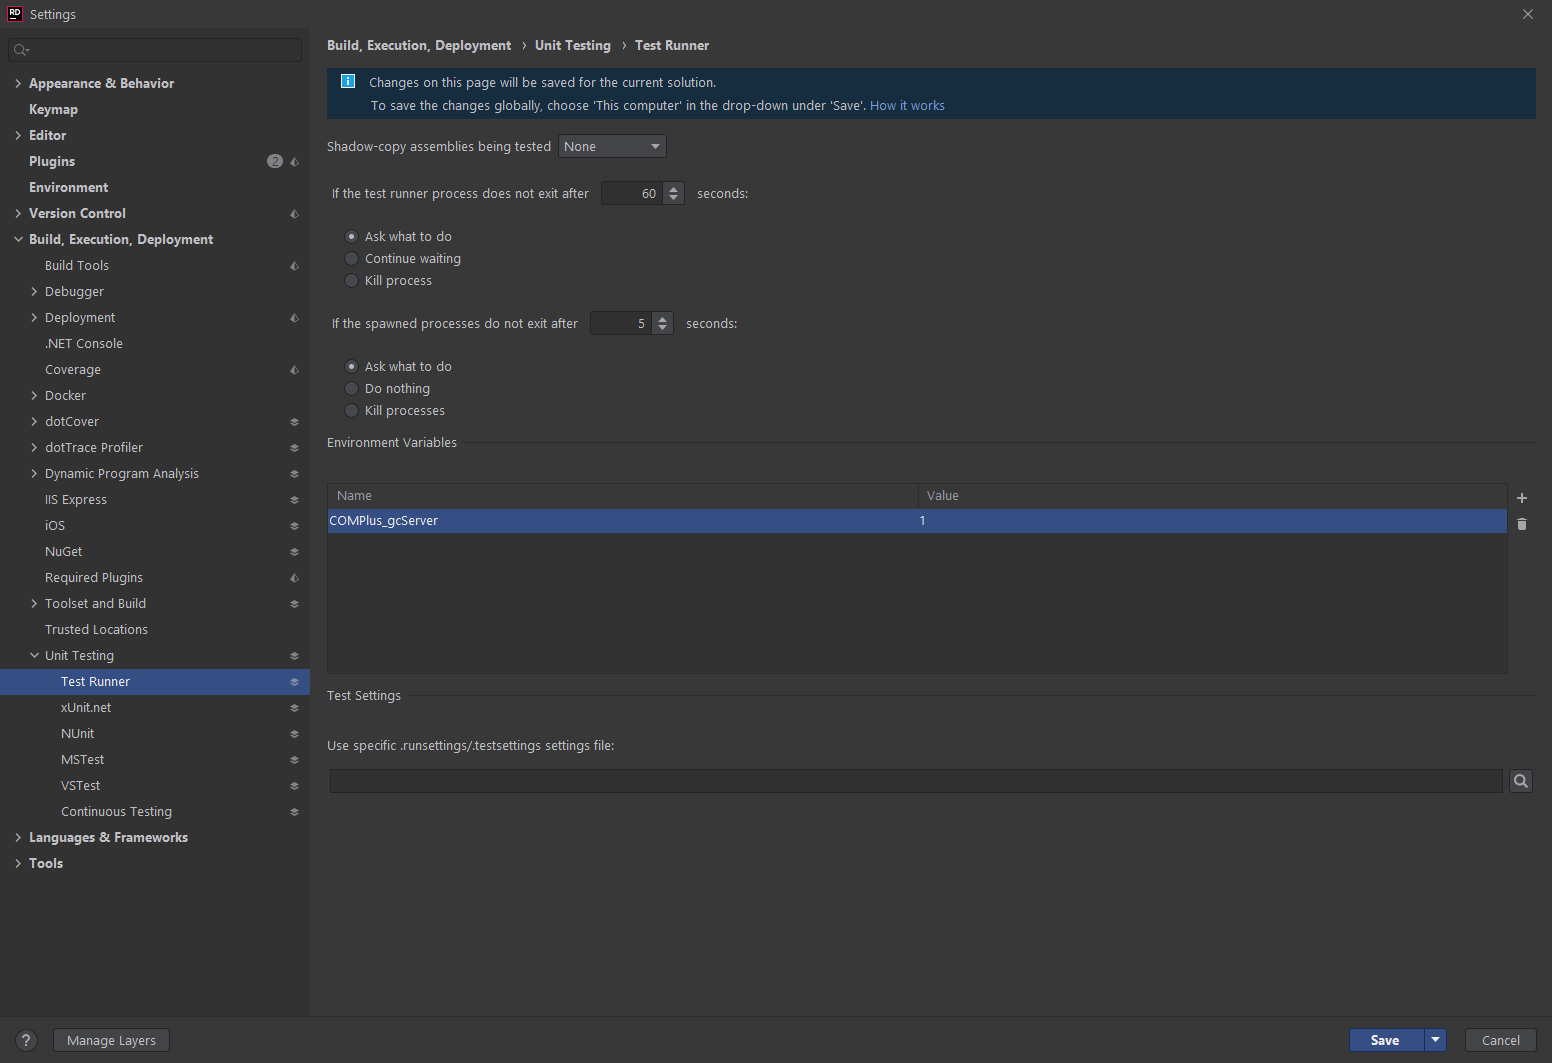1552x1063 pixels.
Task: Open the NUnit settings page
Action: pos(78,734)
